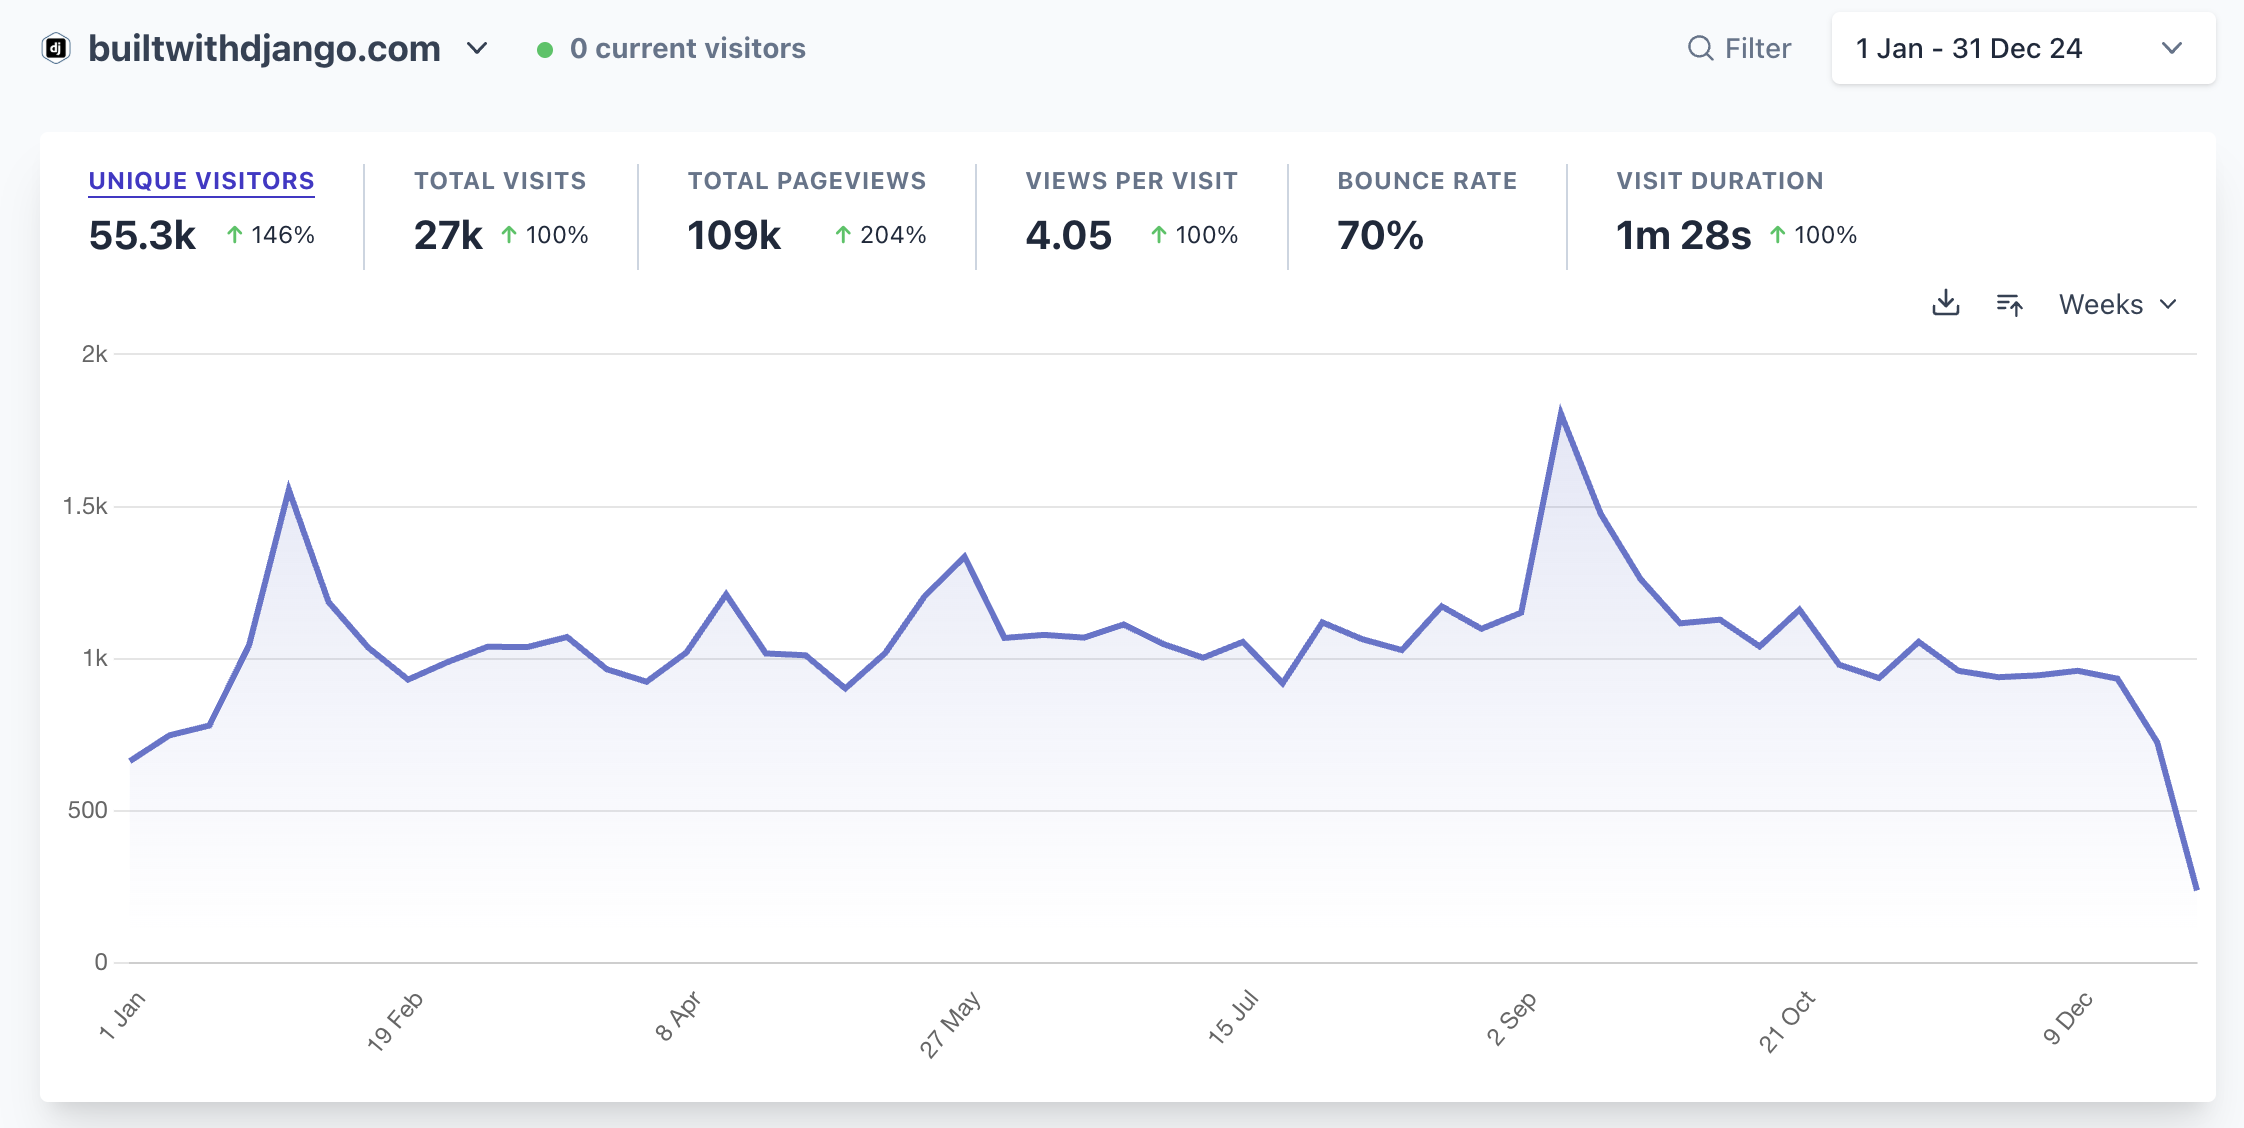Viewport: 2244px width, 1128px height.
Task: Click the import/annotations sort-up icon
Action: 2009,304
